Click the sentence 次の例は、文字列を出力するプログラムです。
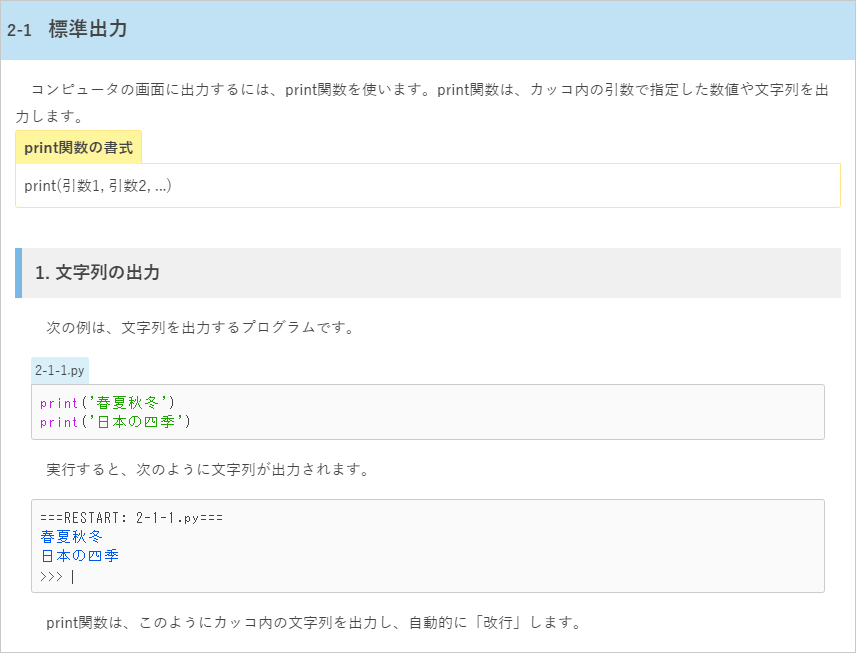Image resolution: width=856 pixels, height=653 pixels. 200,328
